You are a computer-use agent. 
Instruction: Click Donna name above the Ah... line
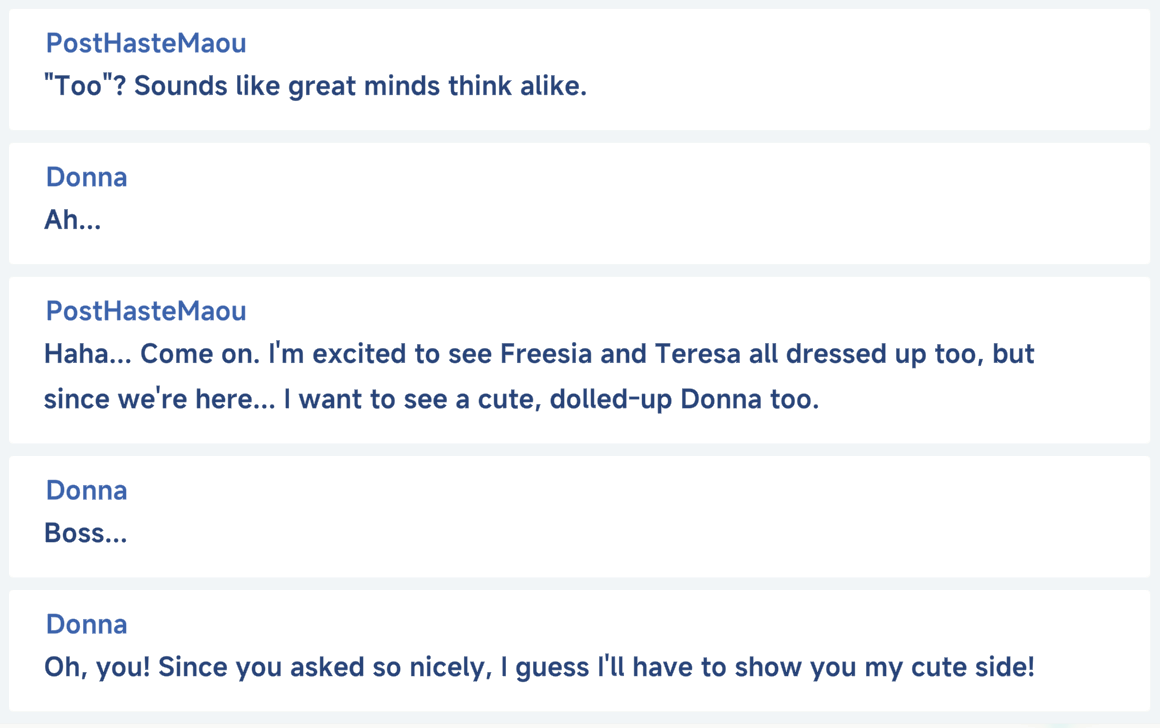coord(87,177)
